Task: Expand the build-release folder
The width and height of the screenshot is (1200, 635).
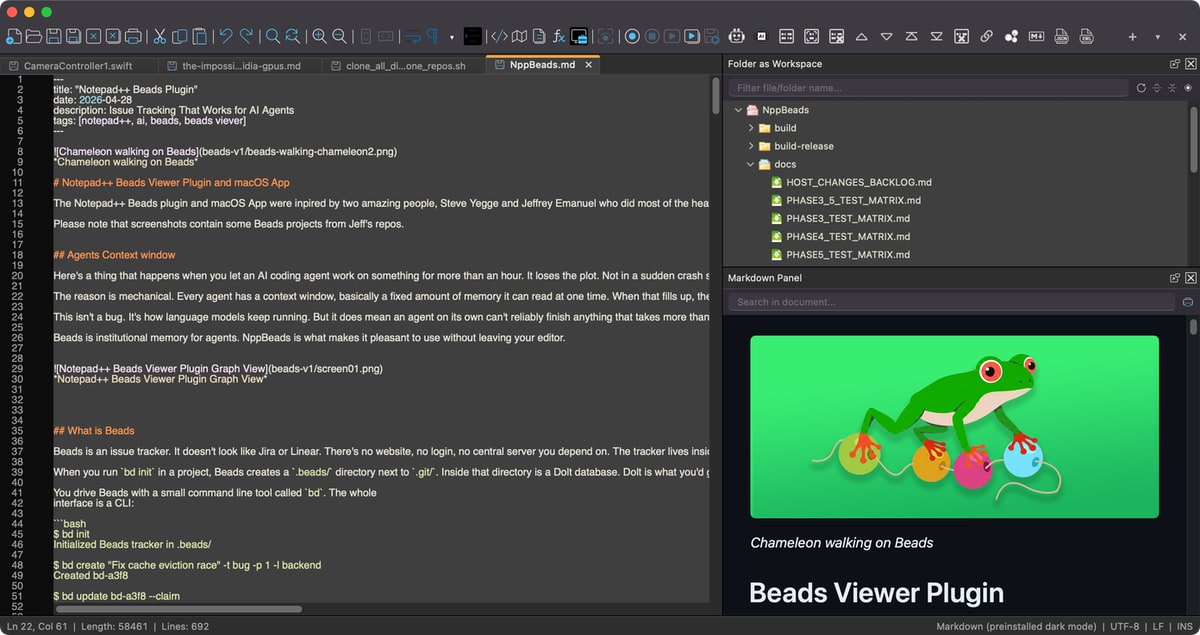Action: coord(751,146)
